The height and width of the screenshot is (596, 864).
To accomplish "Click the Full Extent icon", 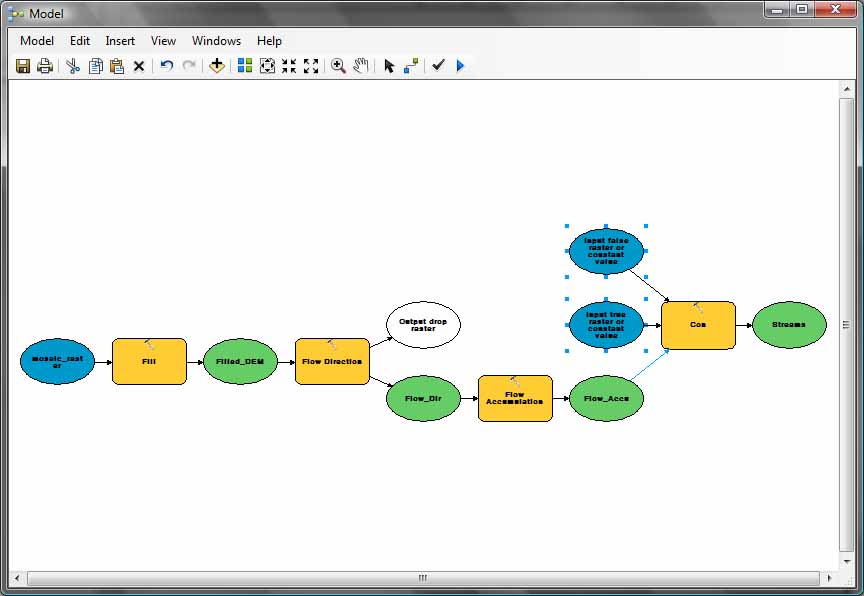I will pos(267,66).
